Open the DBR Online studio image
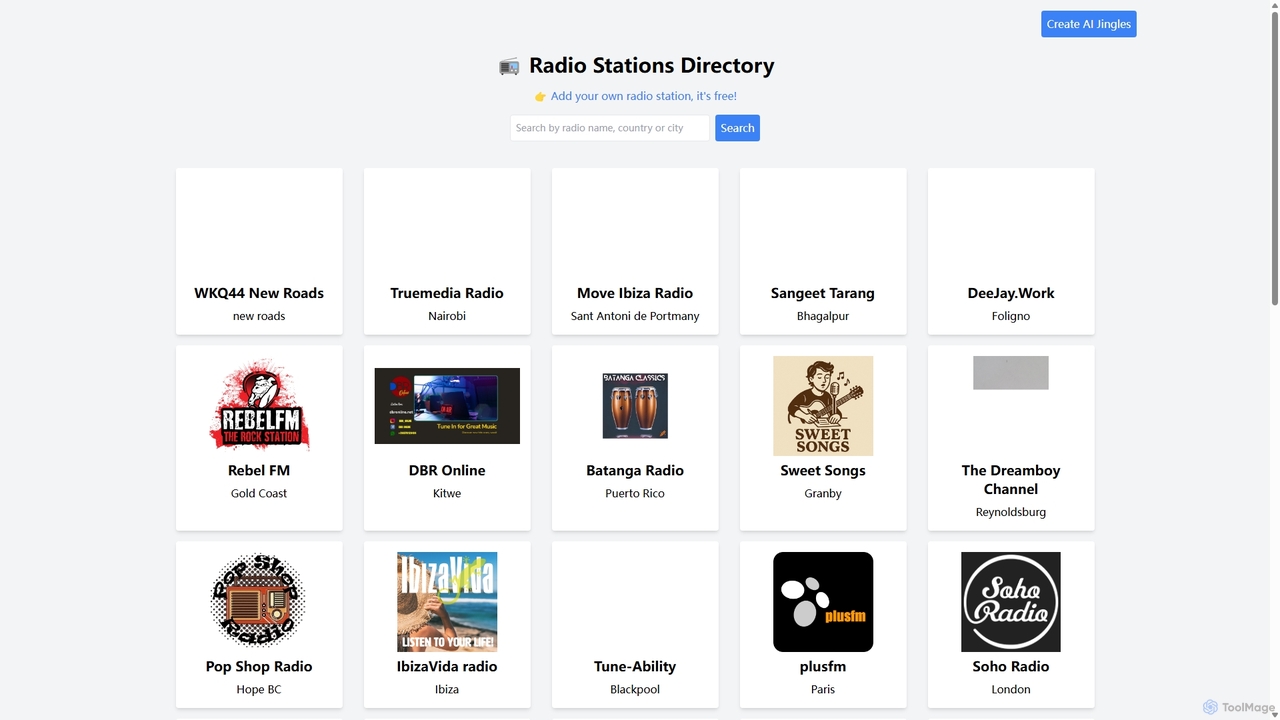 pos(447,406)
